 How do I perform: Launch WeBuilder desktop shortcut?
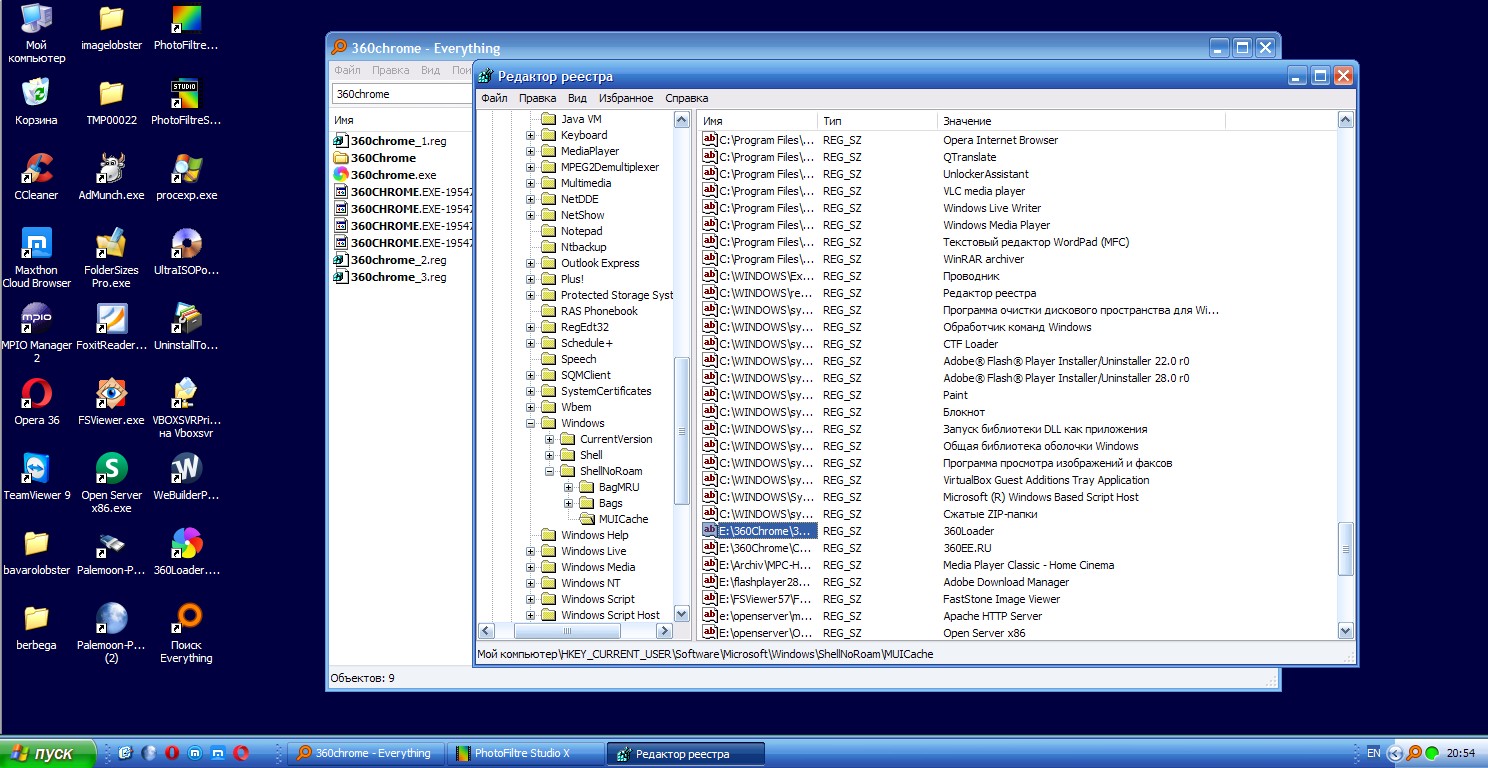(186, 476)
